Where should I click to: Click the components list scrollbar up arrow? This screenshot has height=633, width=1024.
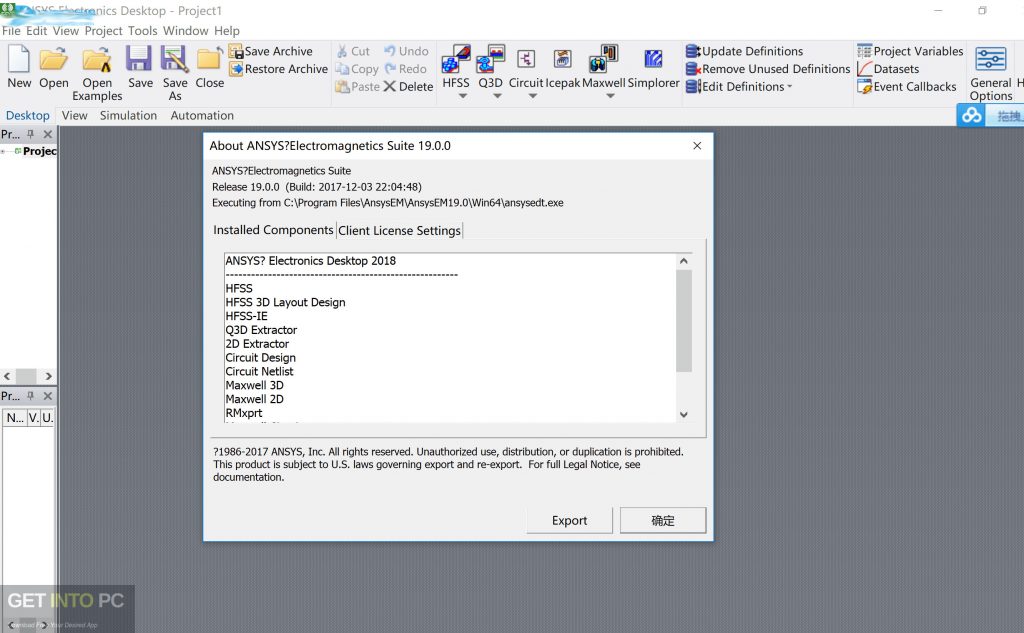point(684,261)
